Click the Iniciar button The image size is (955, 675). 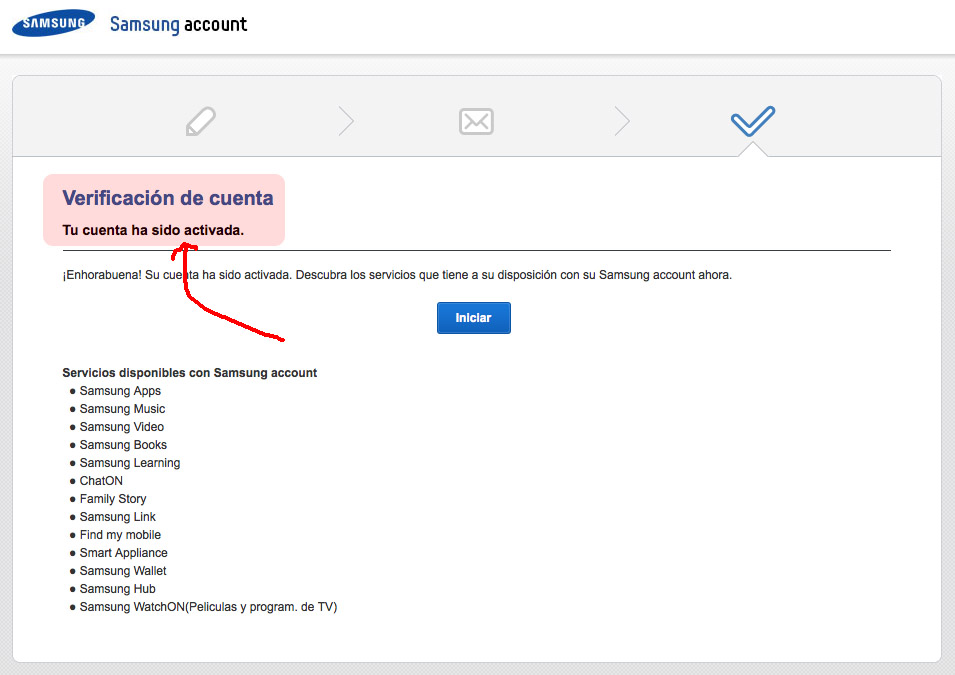pos(474,318)
